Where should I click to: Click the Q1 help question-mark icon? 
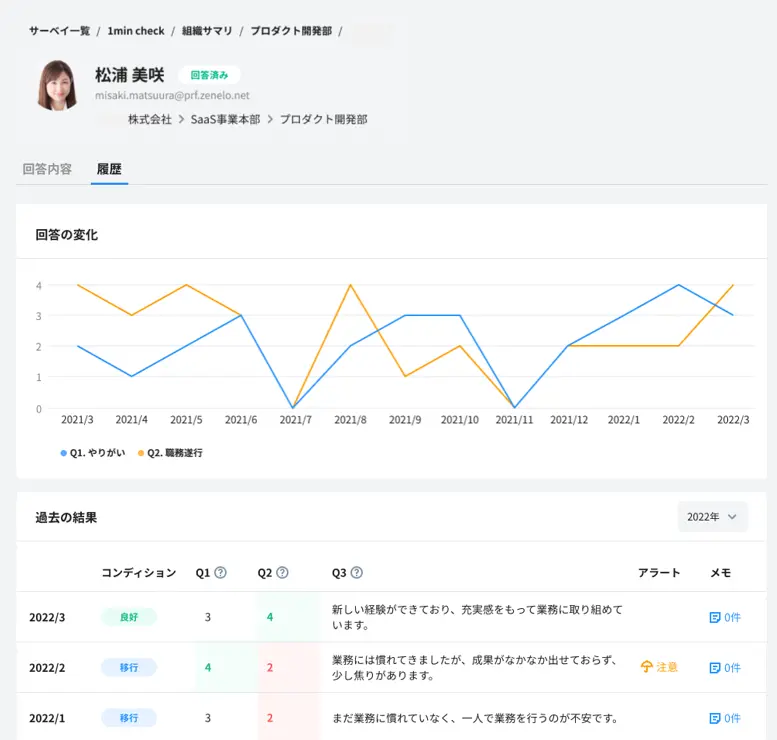pyautogui.click(x=221, y=573)
